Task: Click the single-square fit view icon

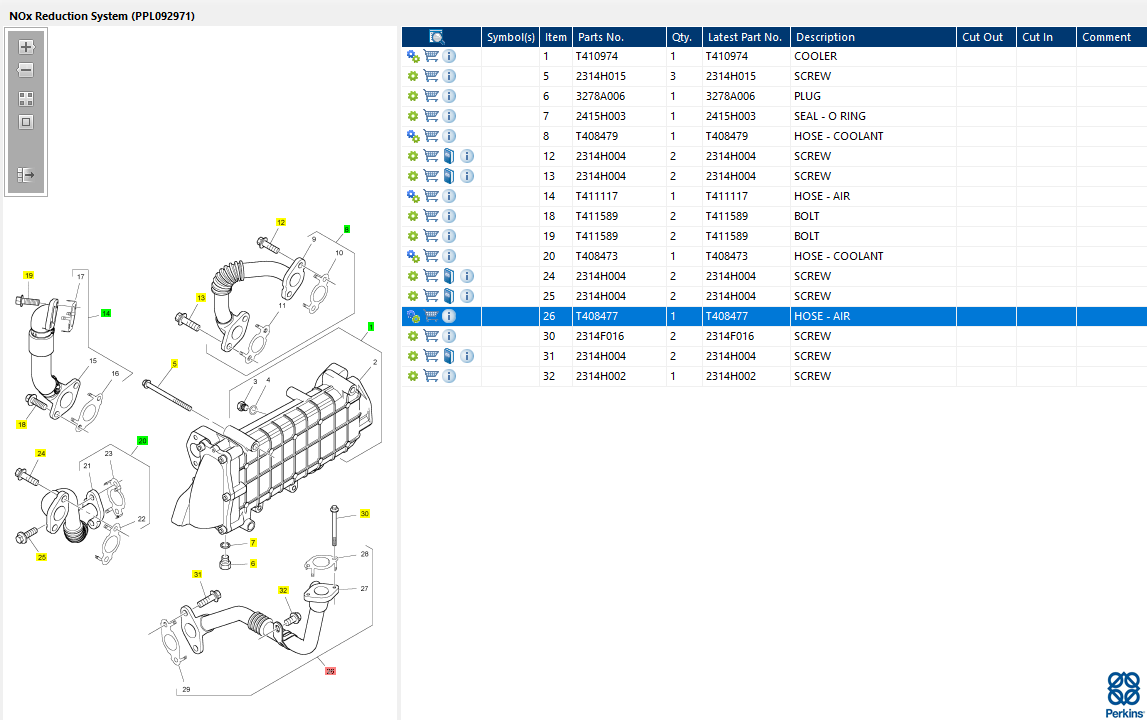Action: (x=26, y=122)
